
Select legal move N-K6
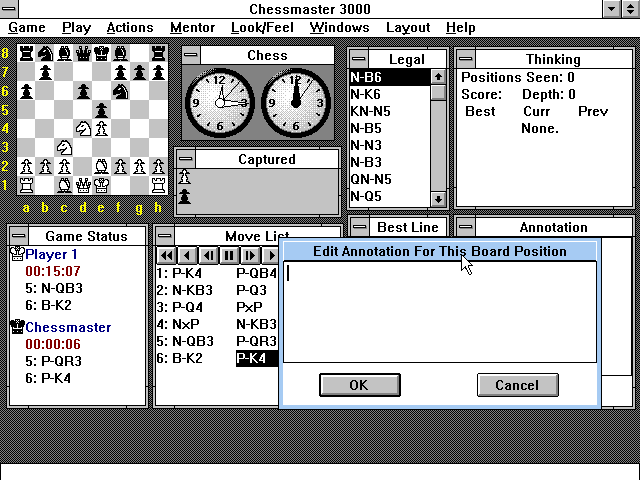tap(390, 94)
